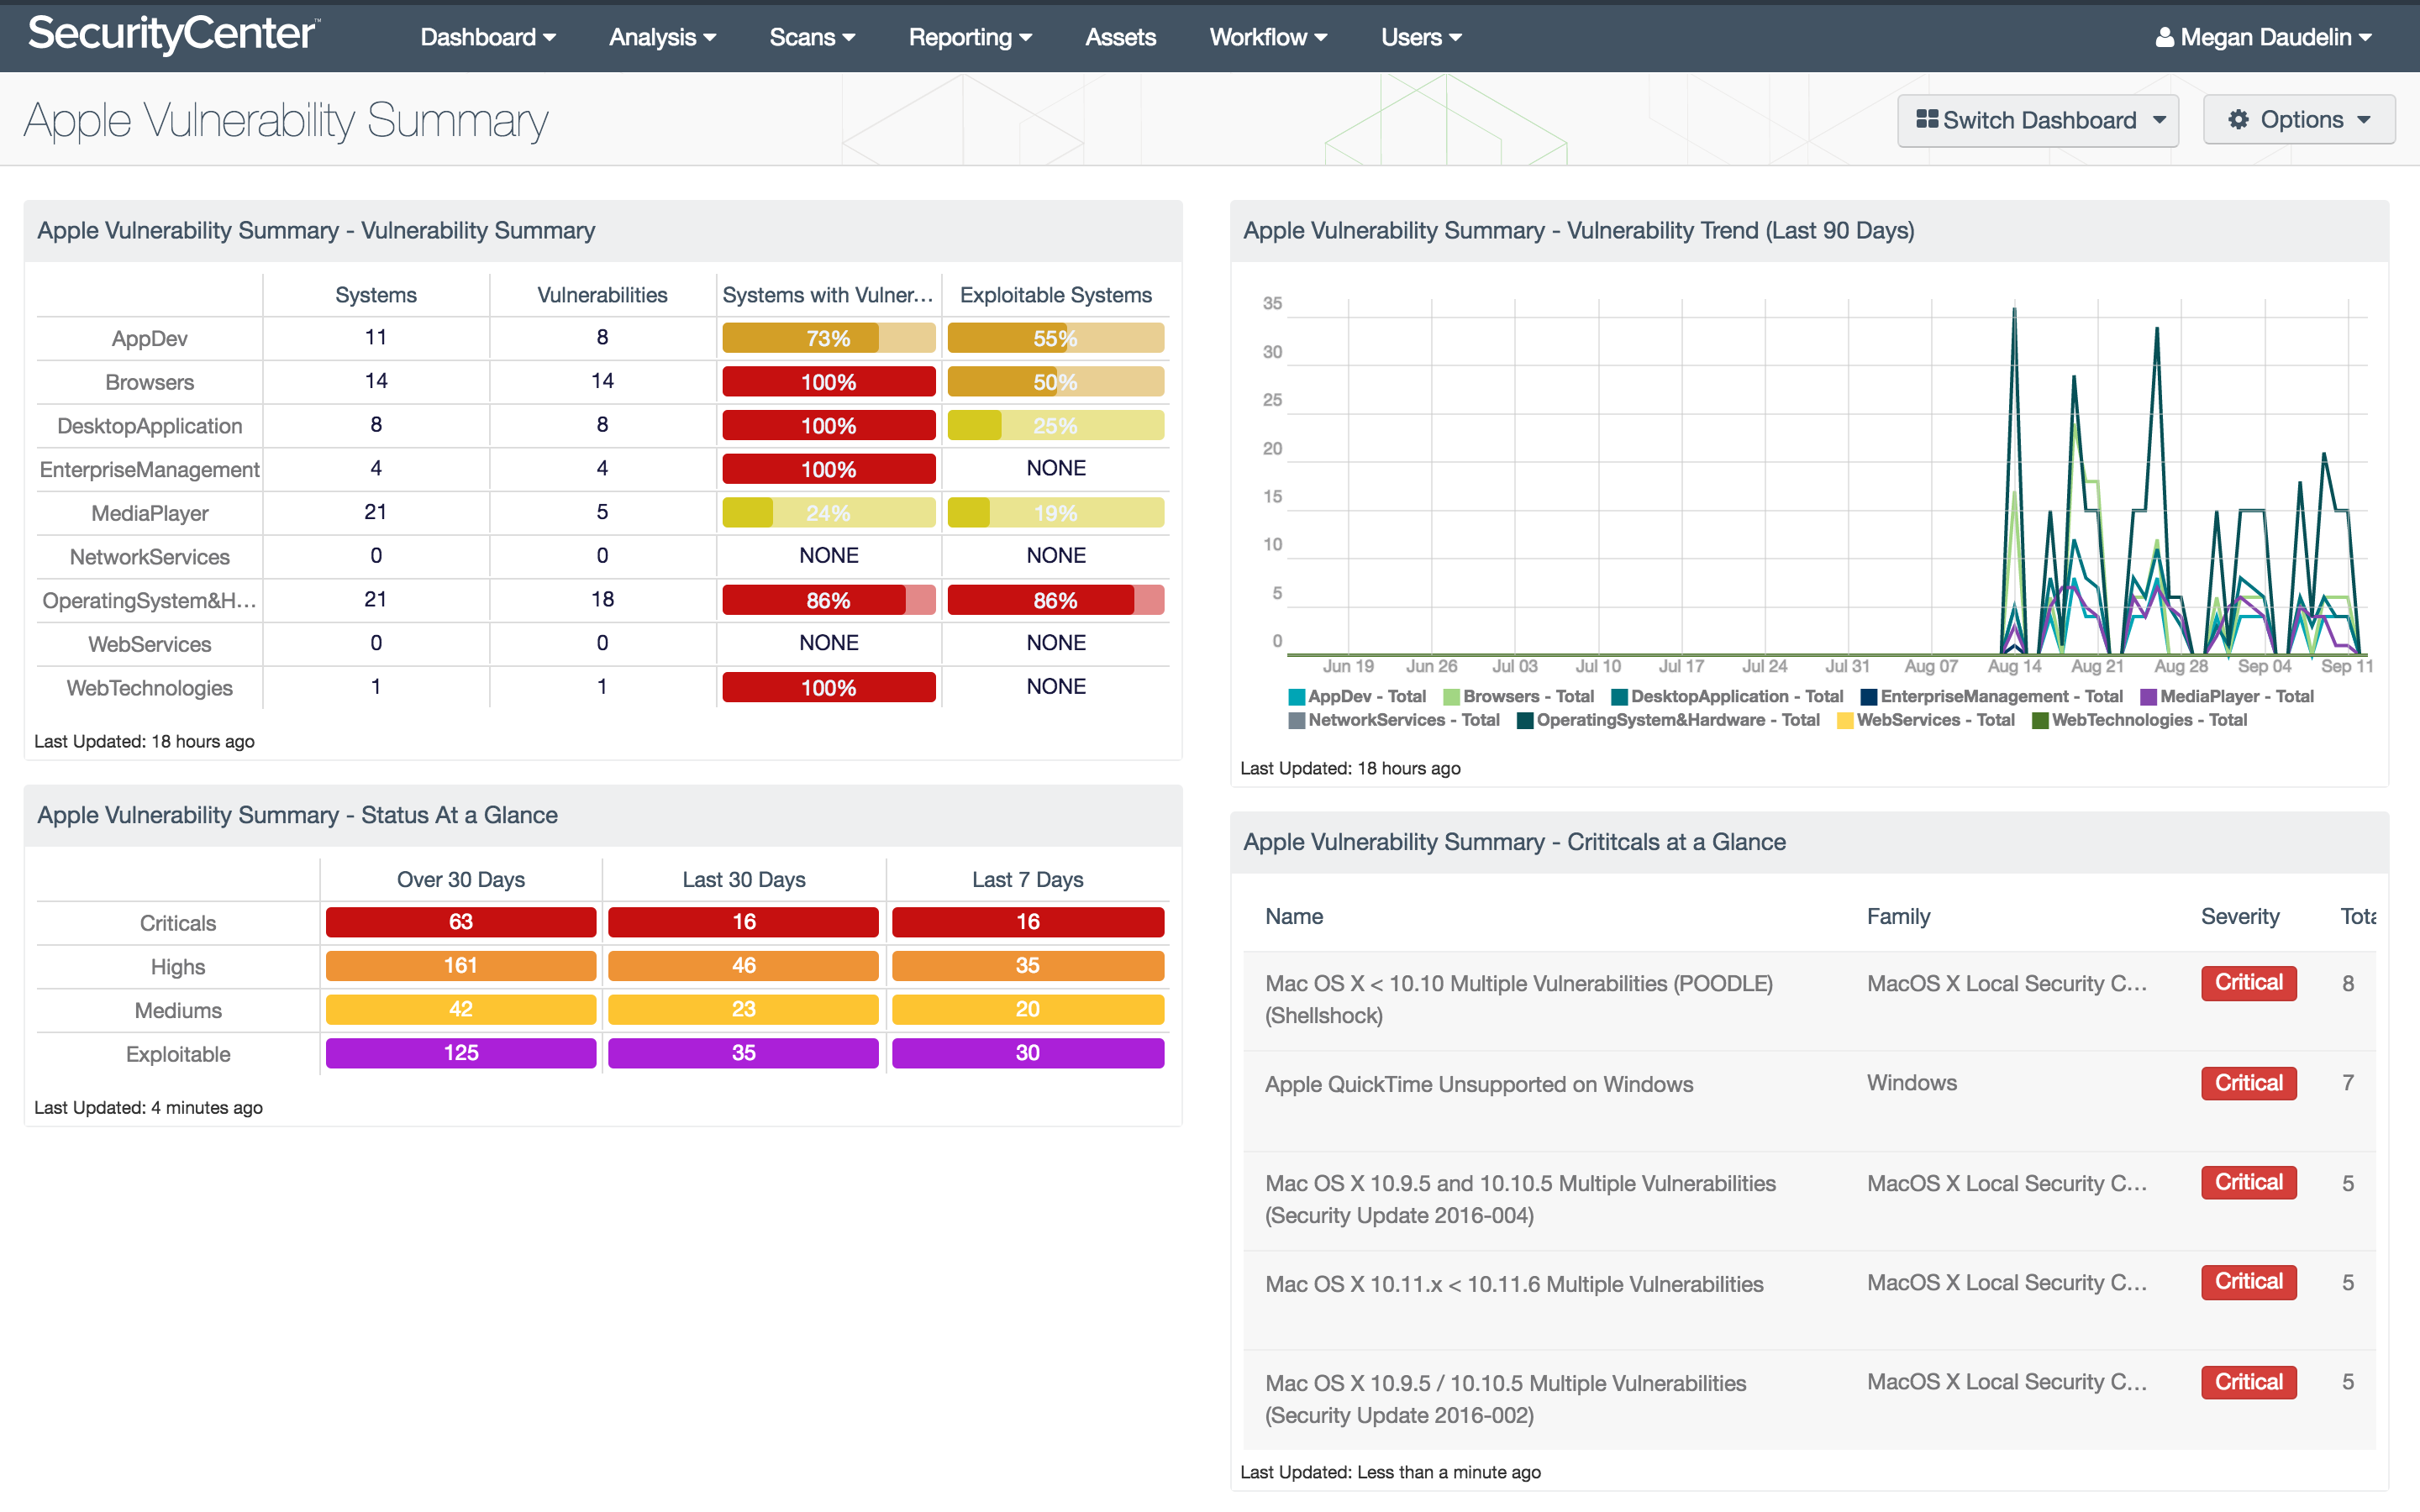Toggle AppDev - Total legend swatch

tap(1297, 697)
